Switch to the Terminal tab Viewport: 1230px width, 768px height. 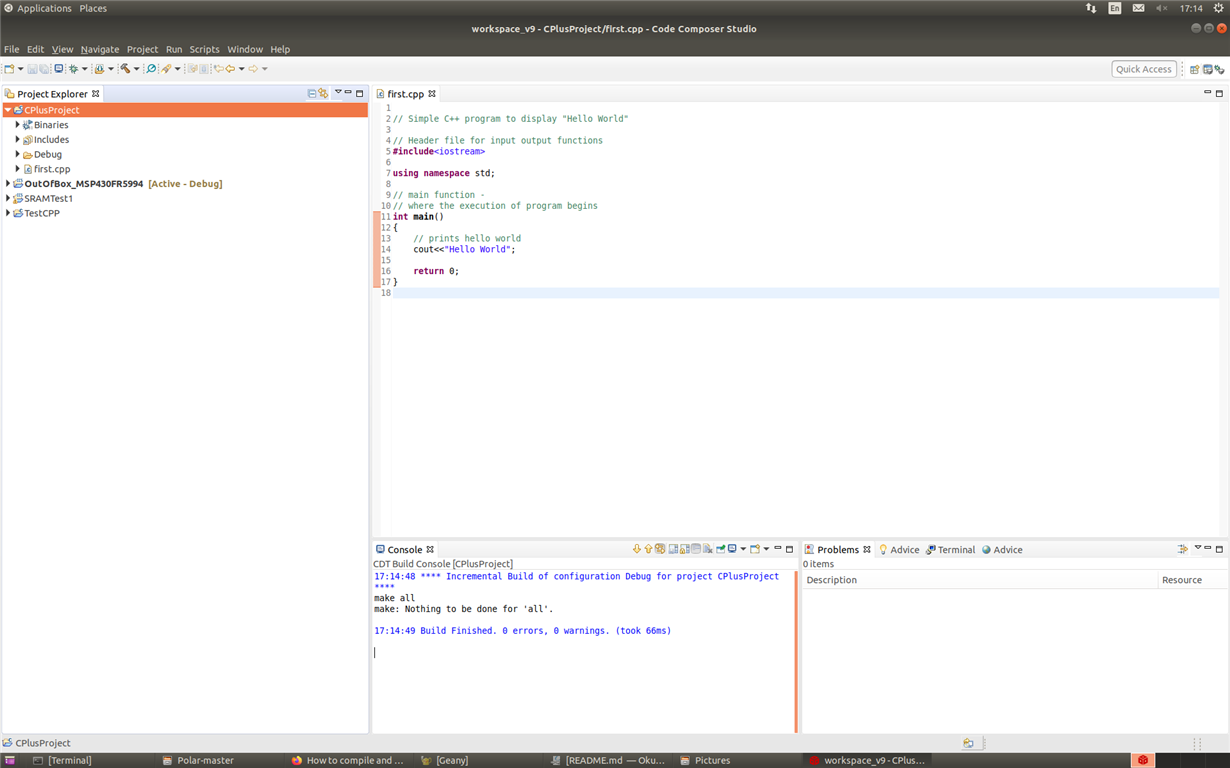tap(950, 550)
